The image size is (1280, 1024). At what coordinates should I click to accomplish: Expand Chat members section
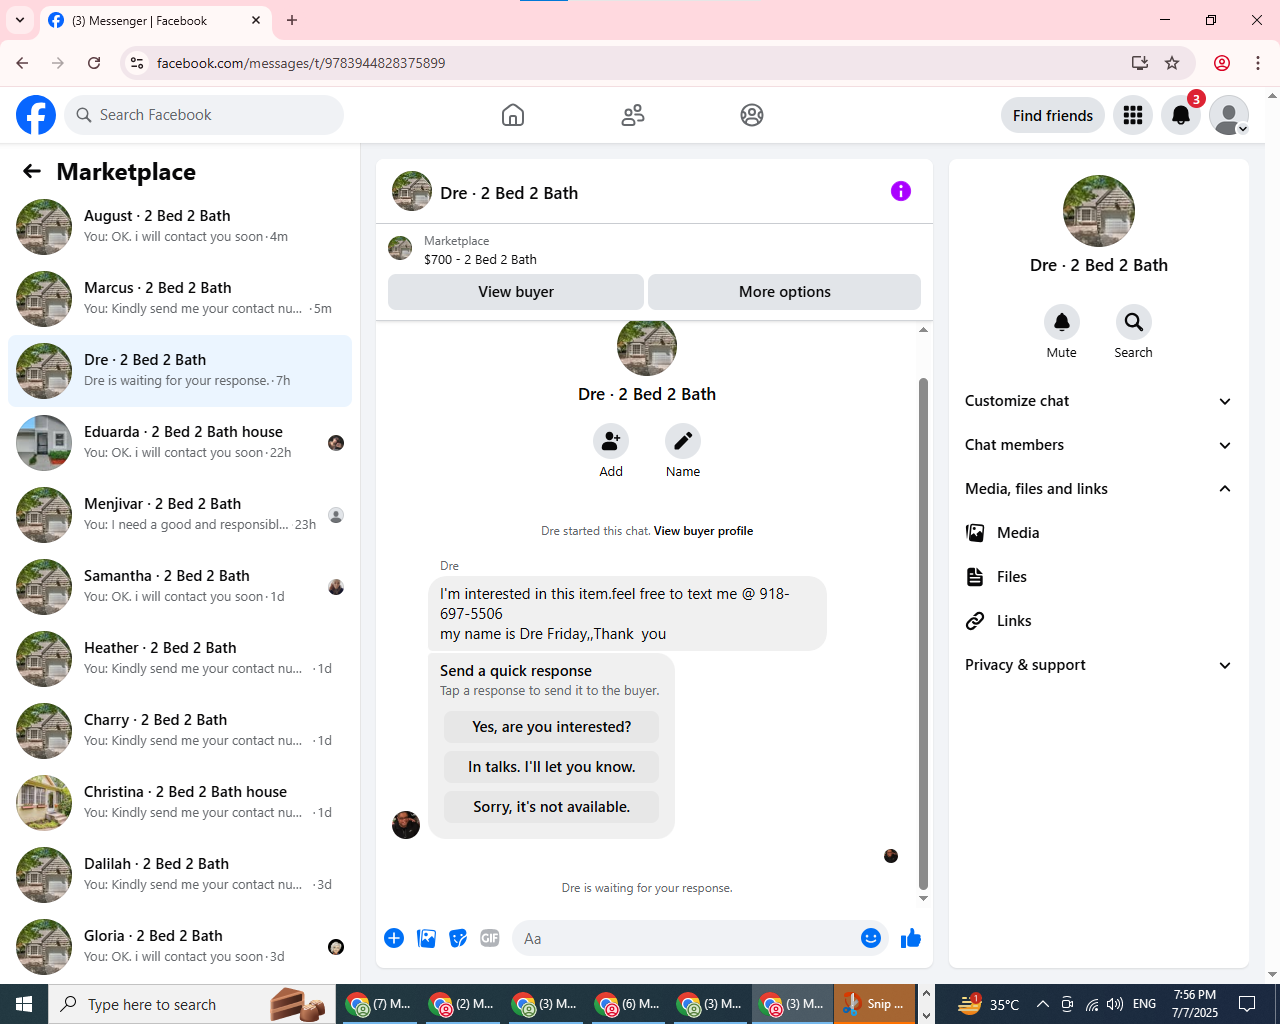point(1098,445)
